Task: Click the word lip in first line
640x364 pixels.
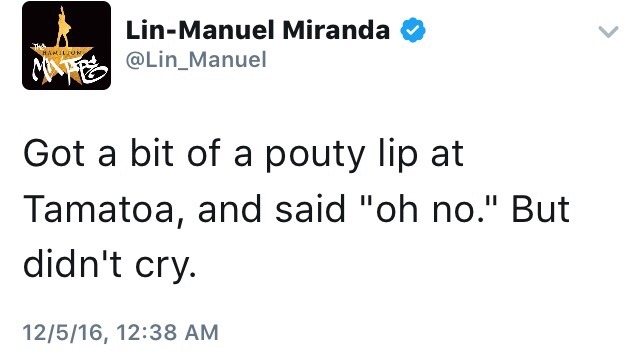Action: (x=398, y=155)
